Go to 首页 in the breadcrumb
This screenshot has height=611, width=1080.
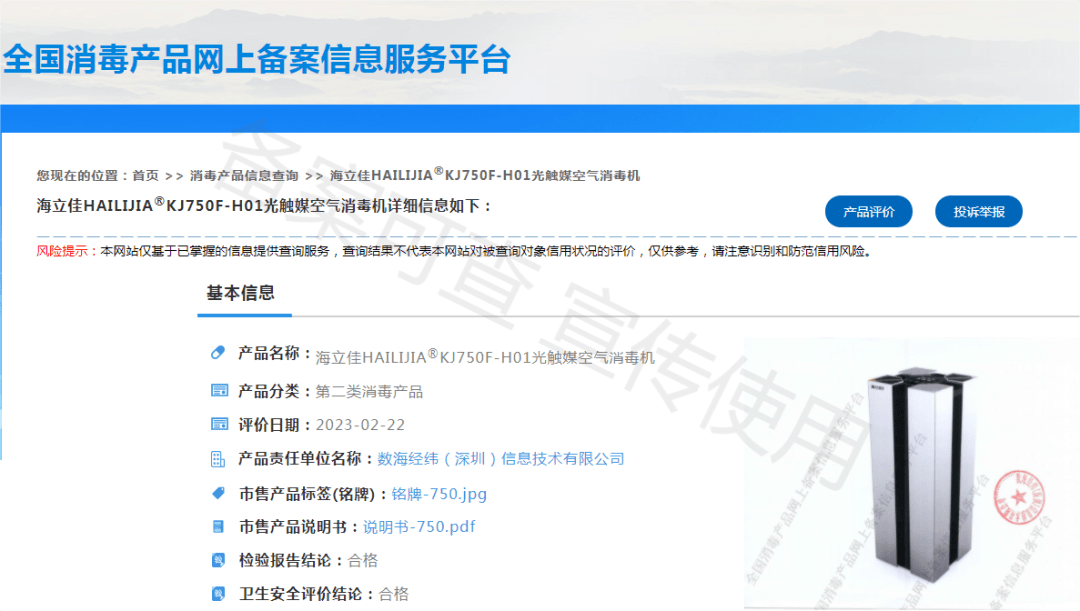145,176
